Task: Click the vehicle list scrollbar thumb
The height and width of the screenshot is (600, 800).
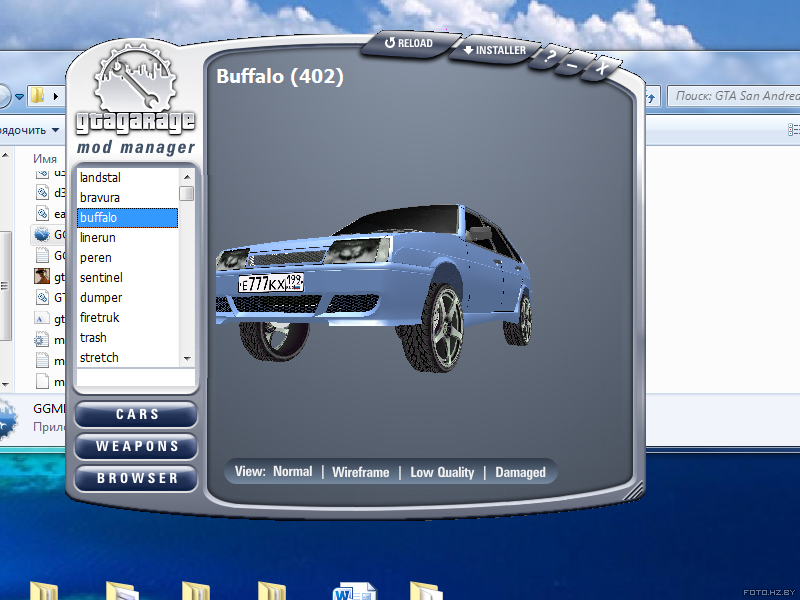Action: (187, 193)
